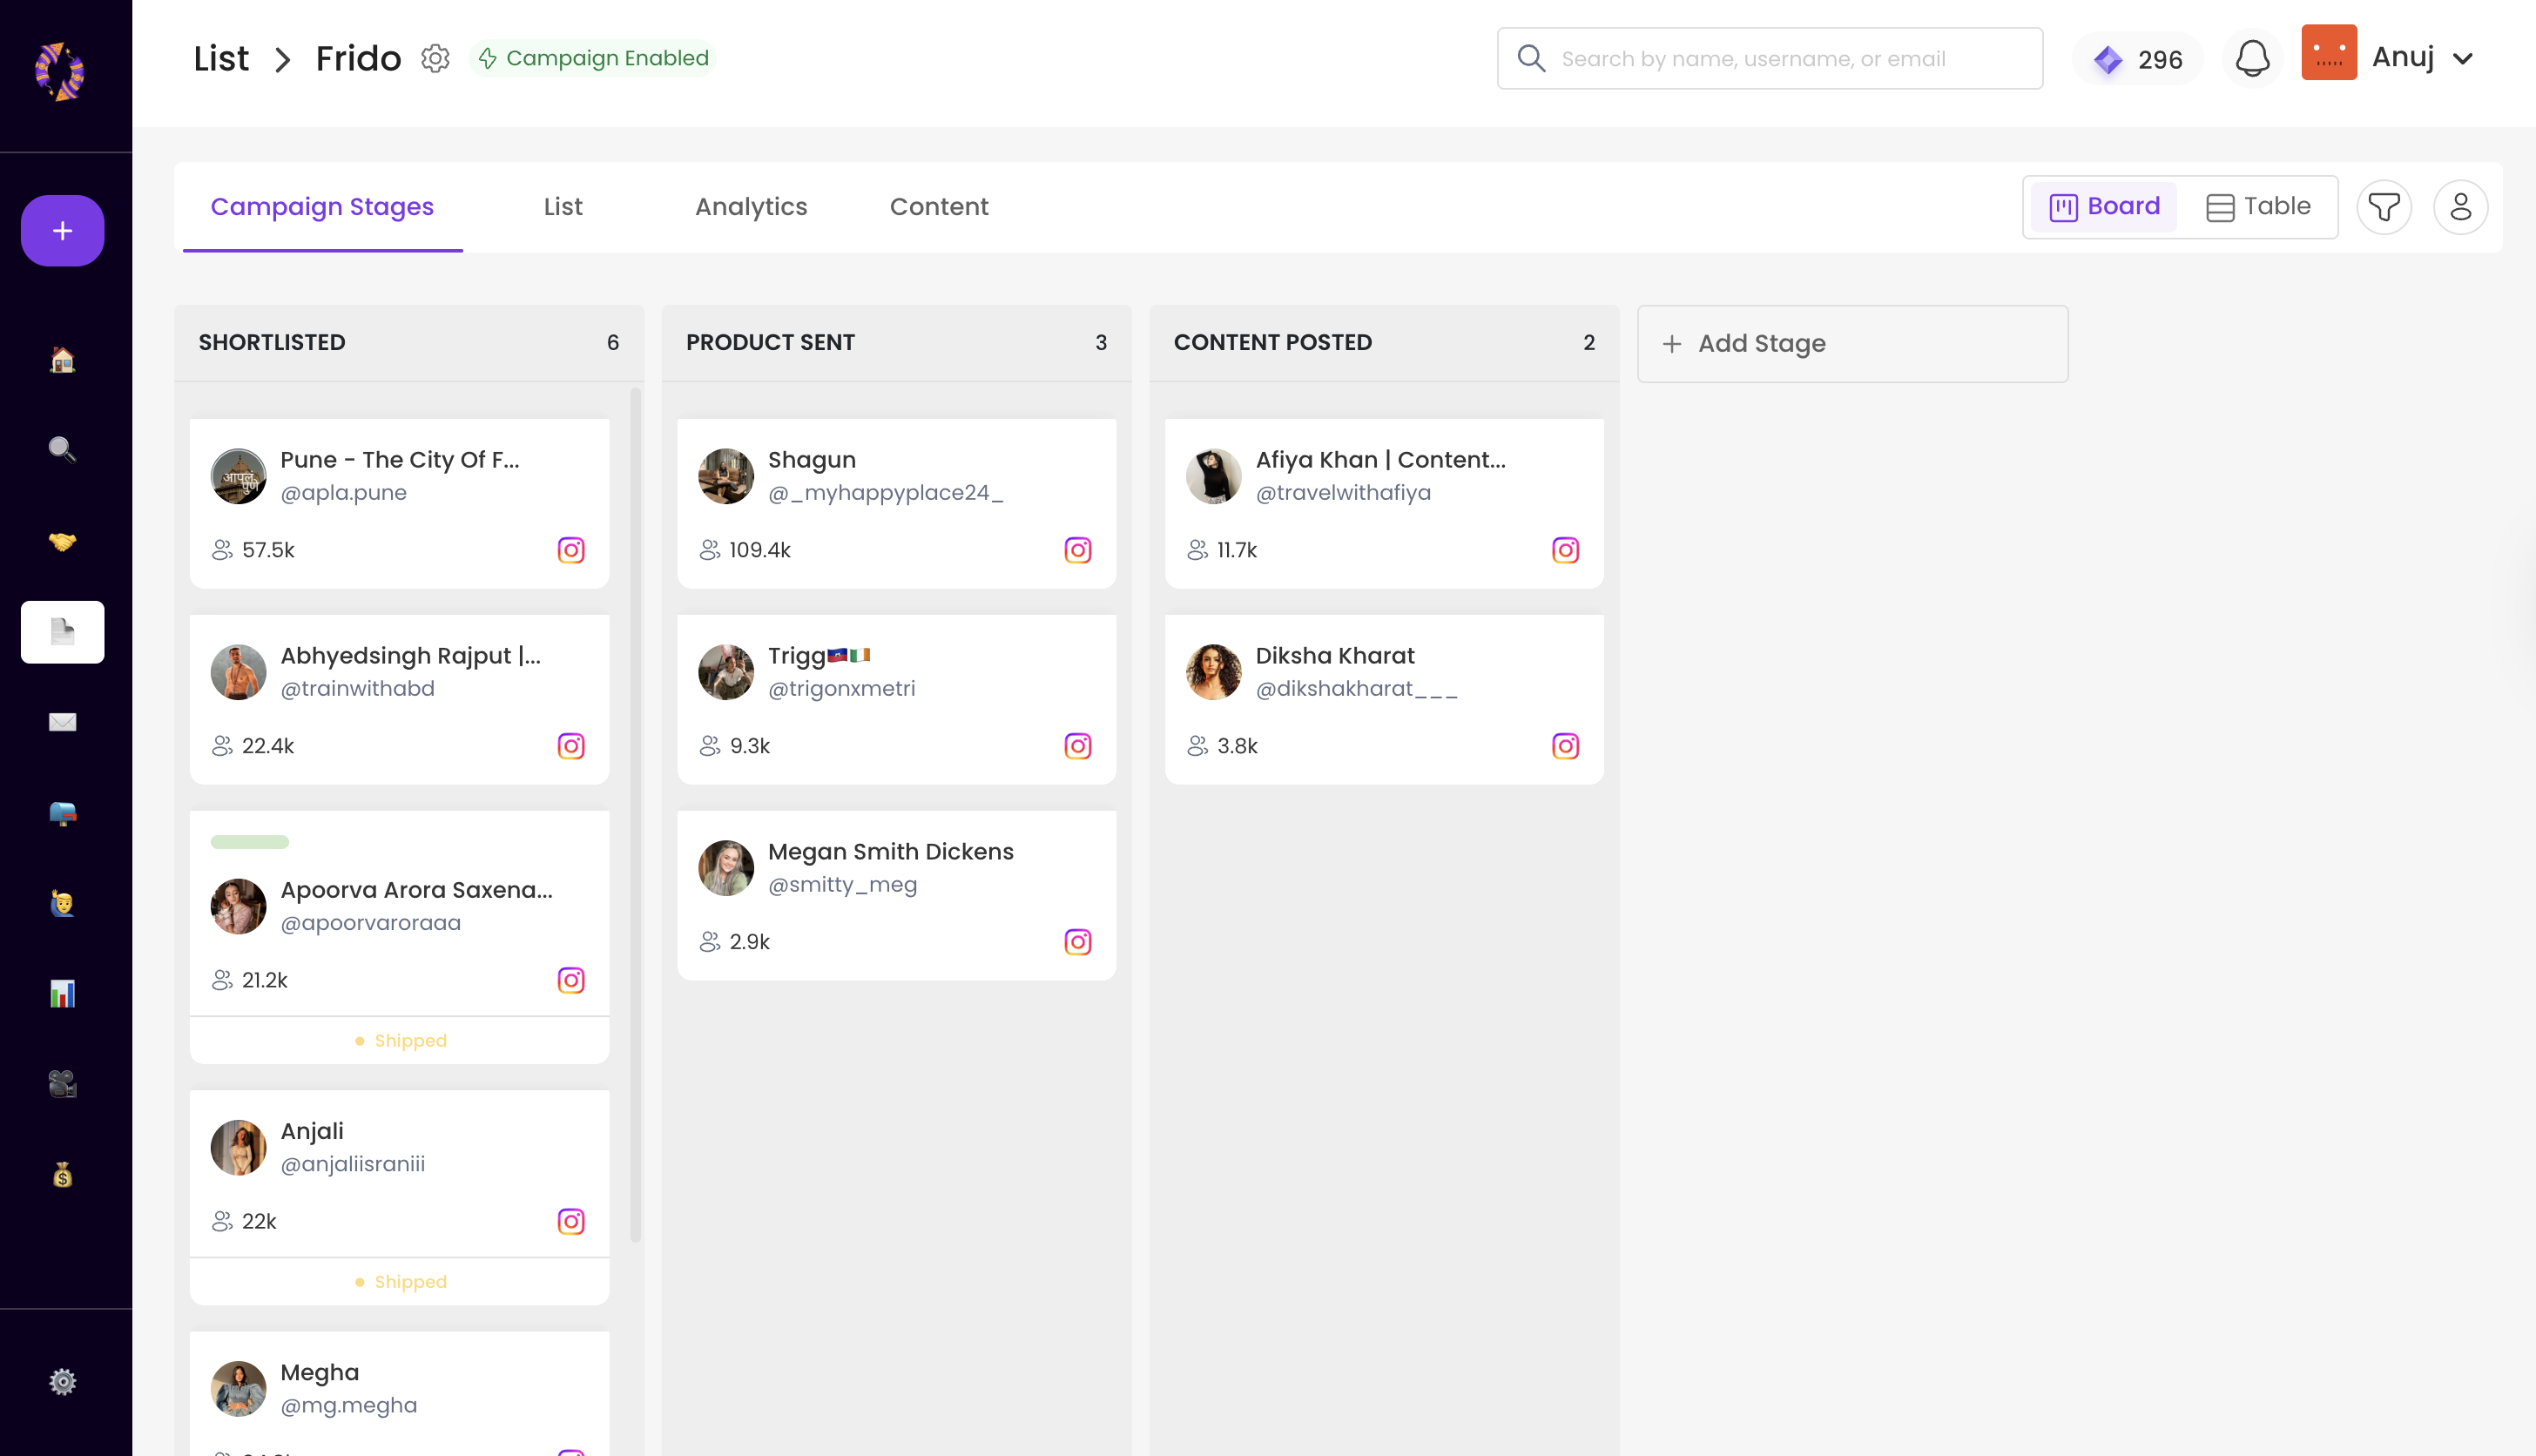Click the green label on Apoorva's card

250,842
